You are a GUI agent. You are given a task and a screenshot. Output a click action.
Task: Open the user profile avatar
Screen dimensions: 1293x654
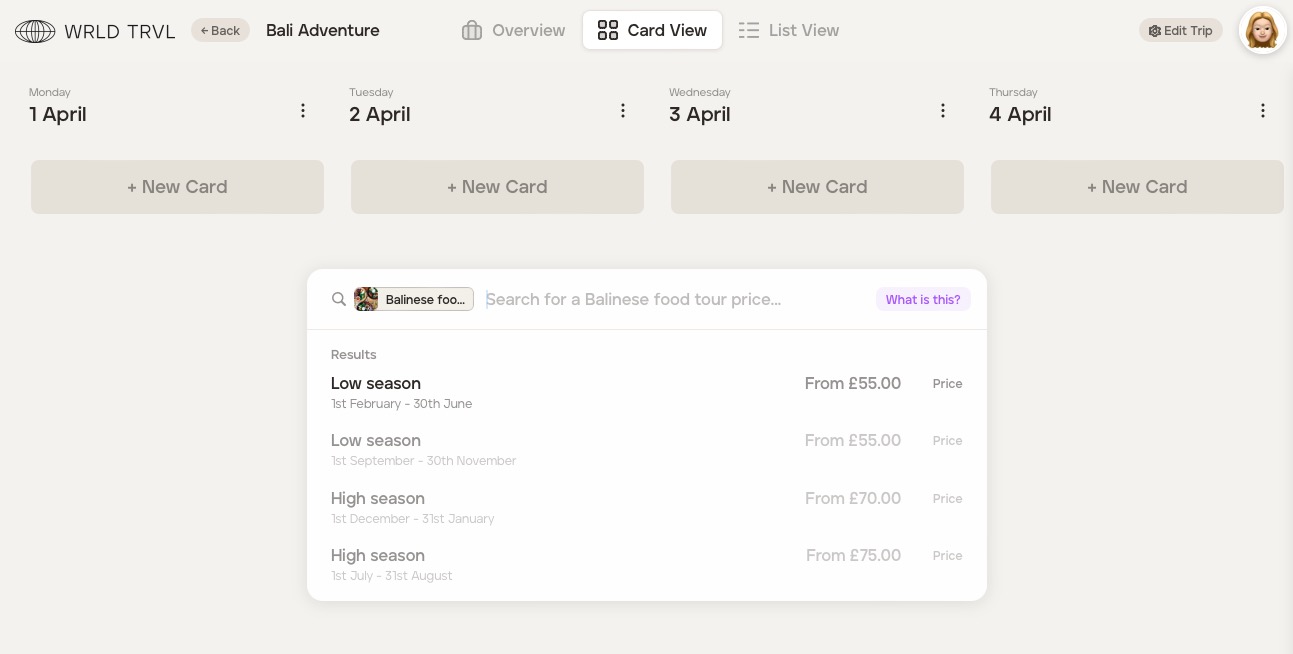(x=1262, y=31)
